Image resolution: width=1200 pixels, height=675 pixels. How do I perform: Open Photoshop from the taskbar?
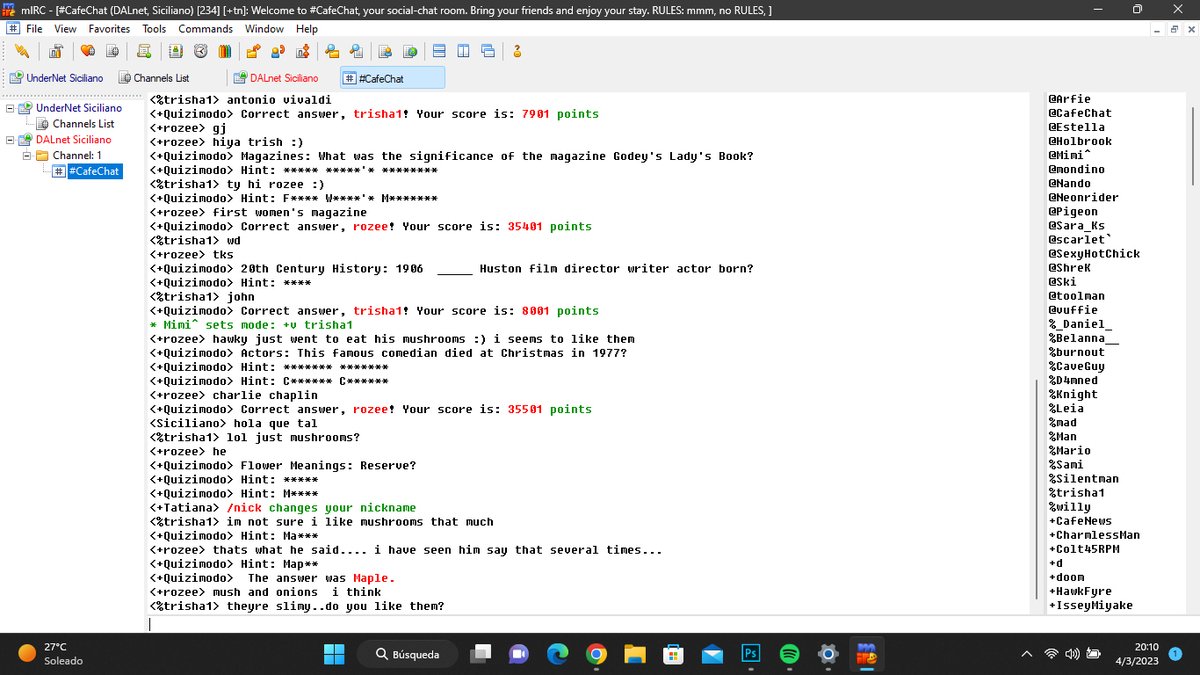point(750,654)
